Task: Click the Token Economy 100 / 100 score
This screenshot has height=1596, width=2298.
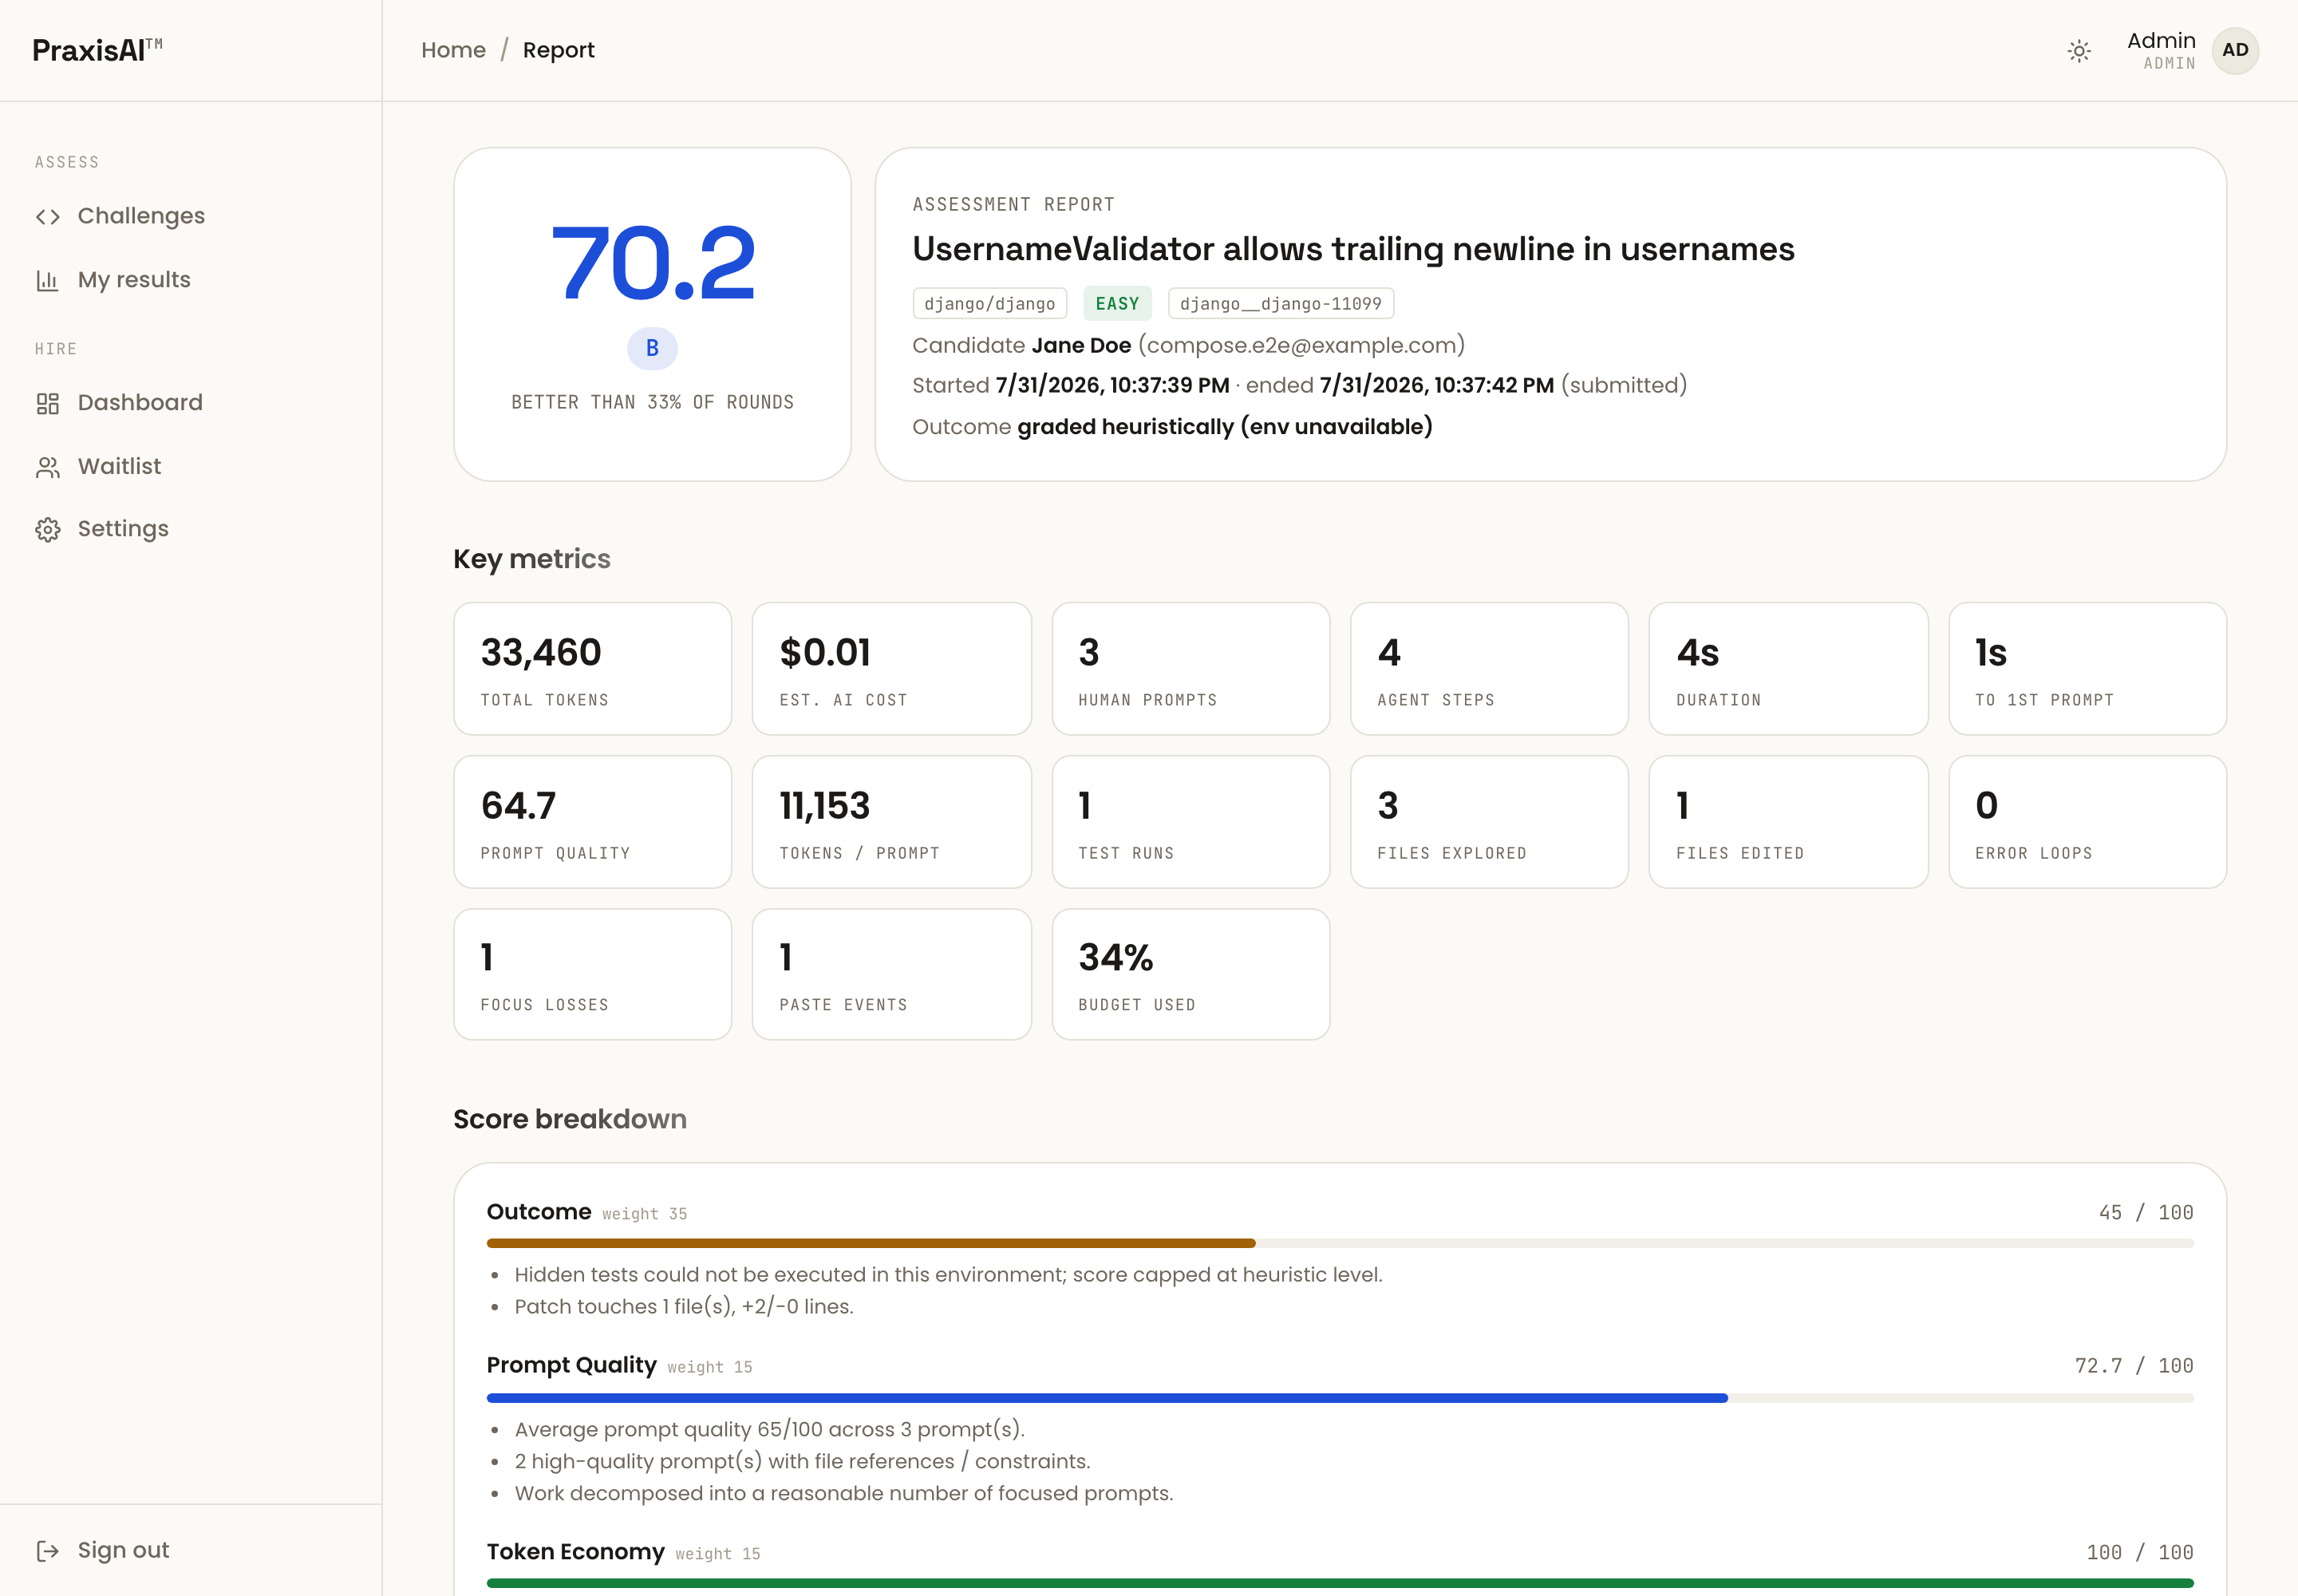Action: tap(2139, 1553)
